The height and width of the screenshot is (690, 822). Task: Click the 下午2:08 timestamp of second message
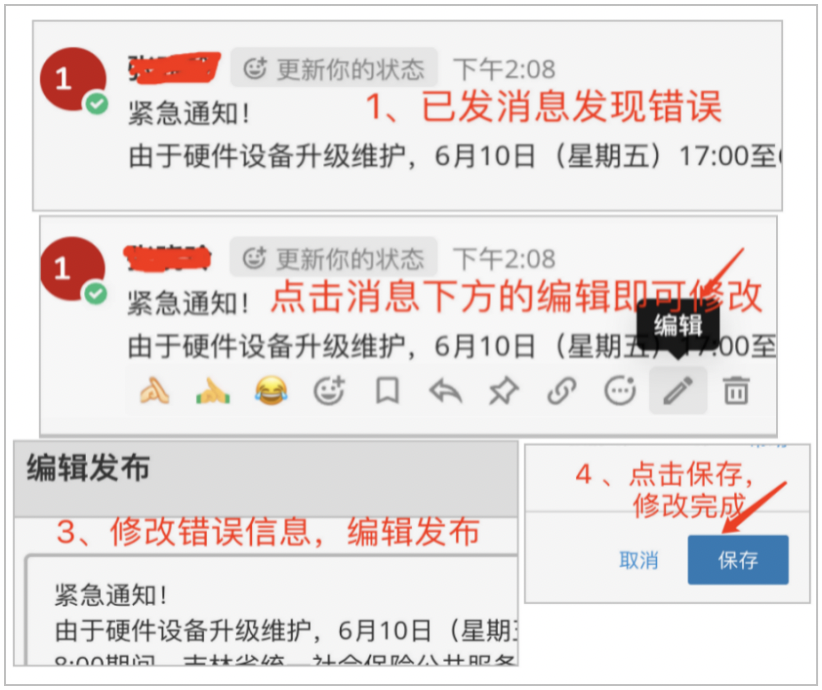[x=504, y=258]
